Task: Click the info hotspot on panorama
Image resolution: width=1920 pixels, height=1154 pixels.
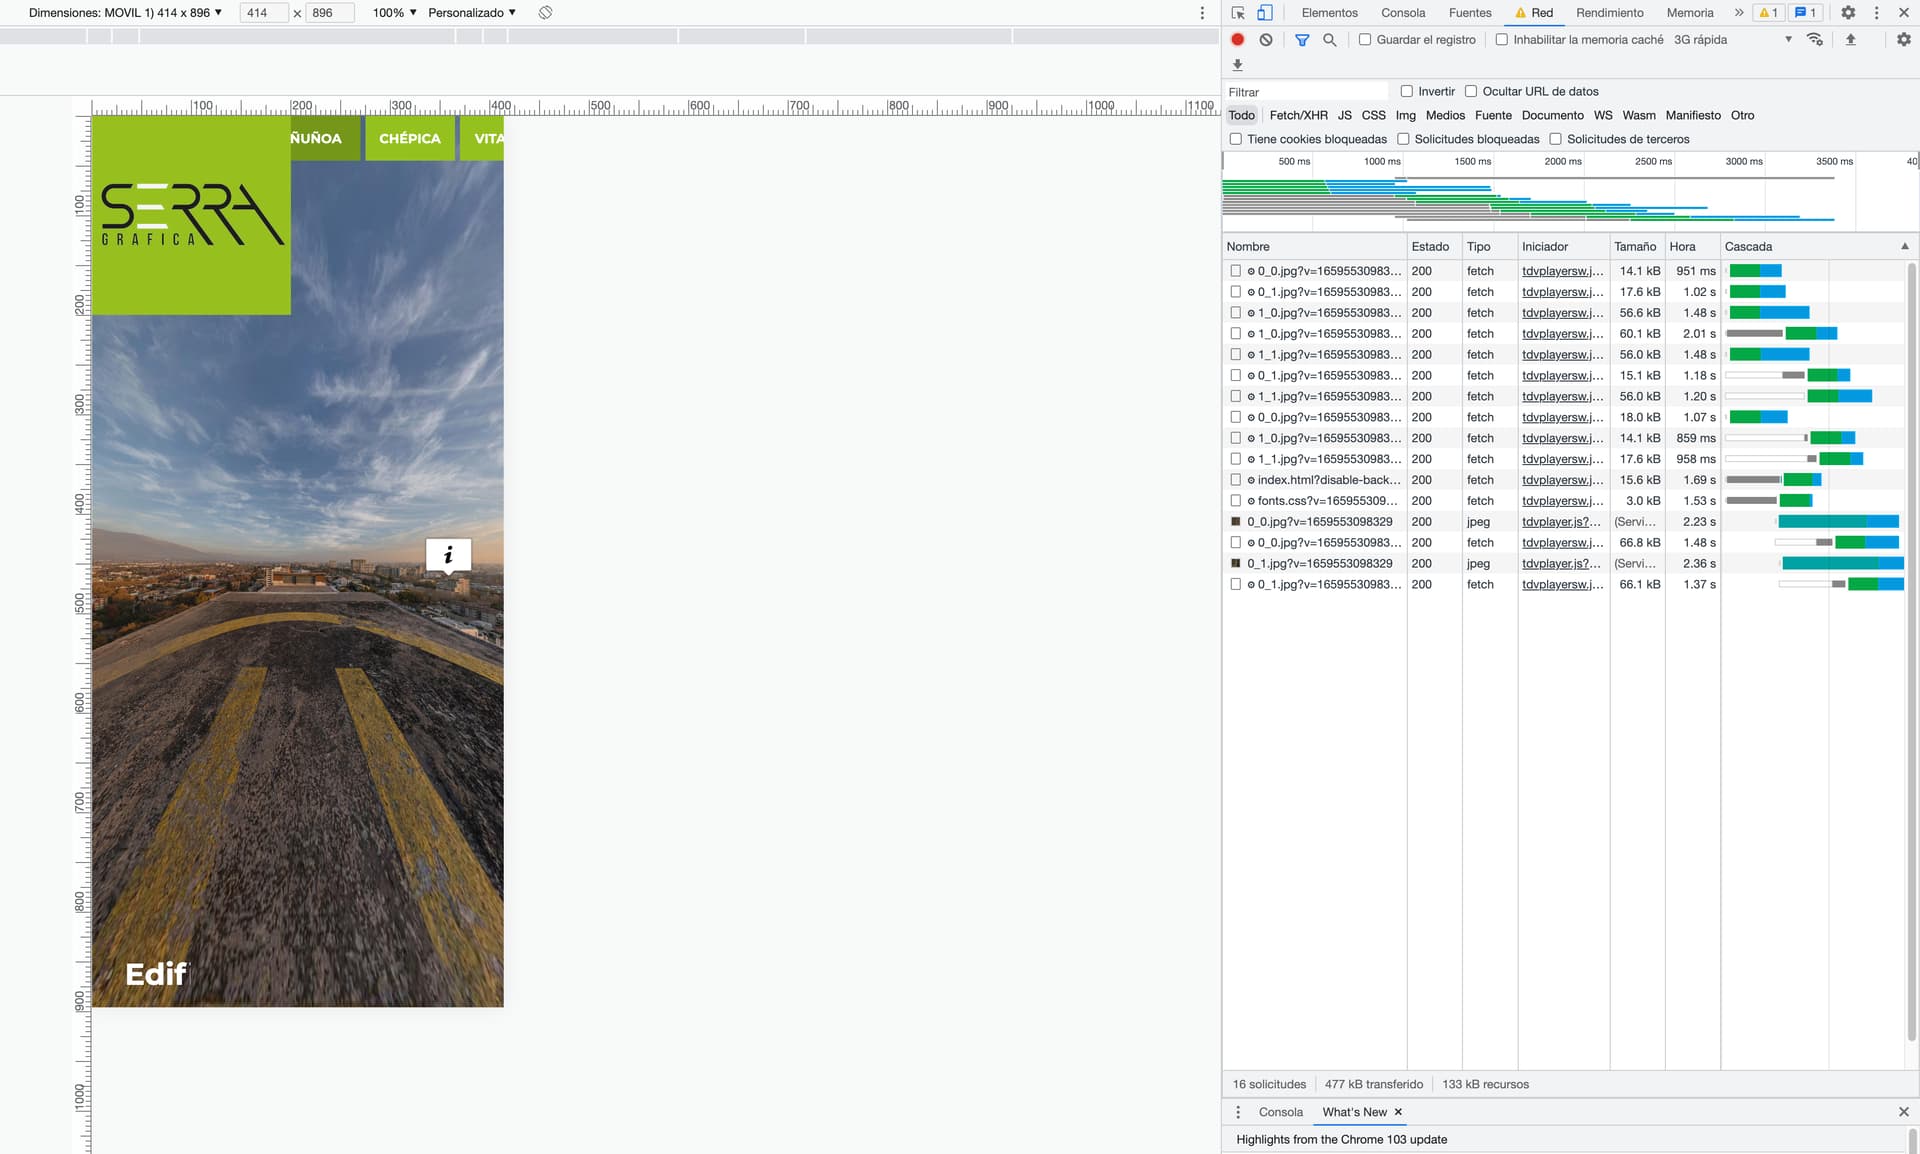Action: pos(448,554)
